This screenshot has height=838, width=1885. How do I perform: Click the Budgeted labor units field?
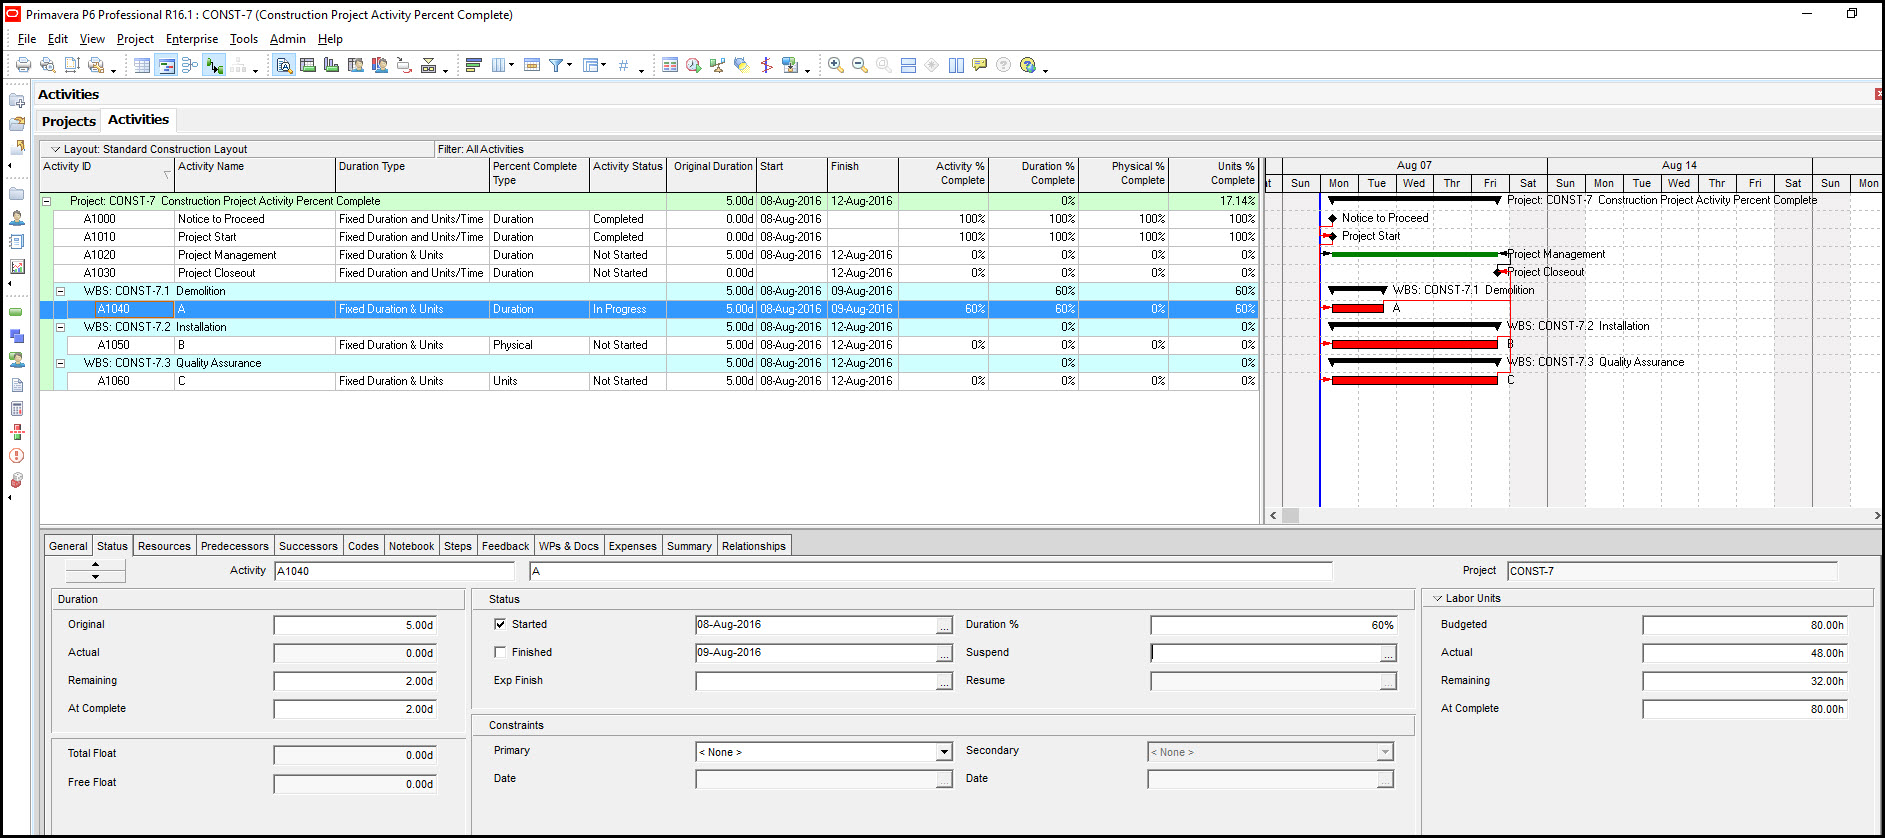(x=1745, y=625)
